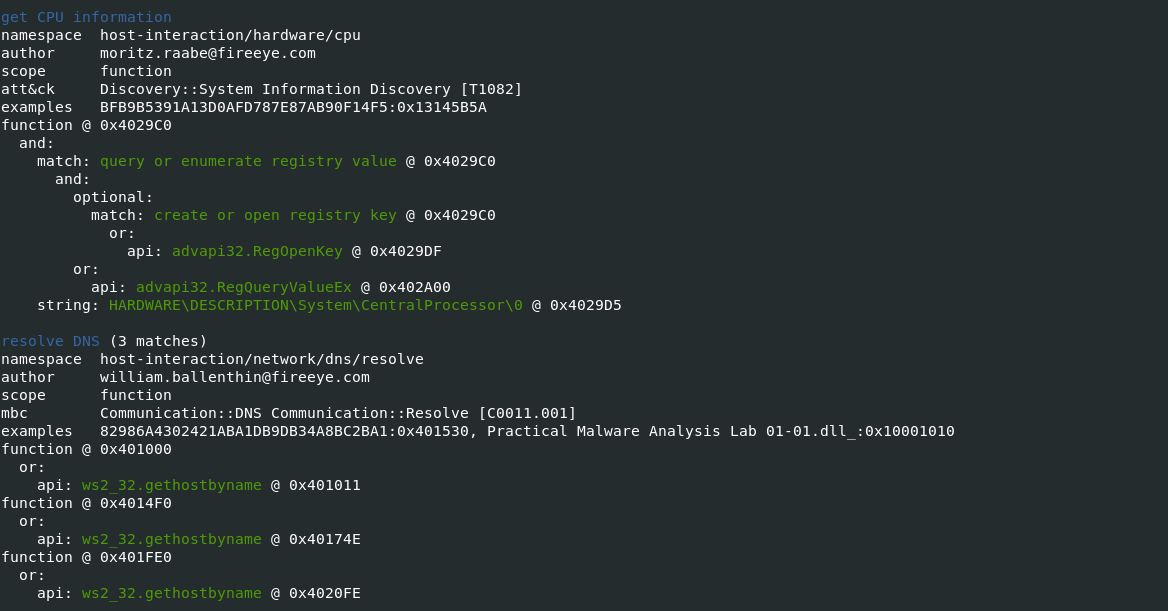The image size is (1168, 611).
Task: Click the william.ballenthin@fireeye.com author email
Action: [234, 377]
